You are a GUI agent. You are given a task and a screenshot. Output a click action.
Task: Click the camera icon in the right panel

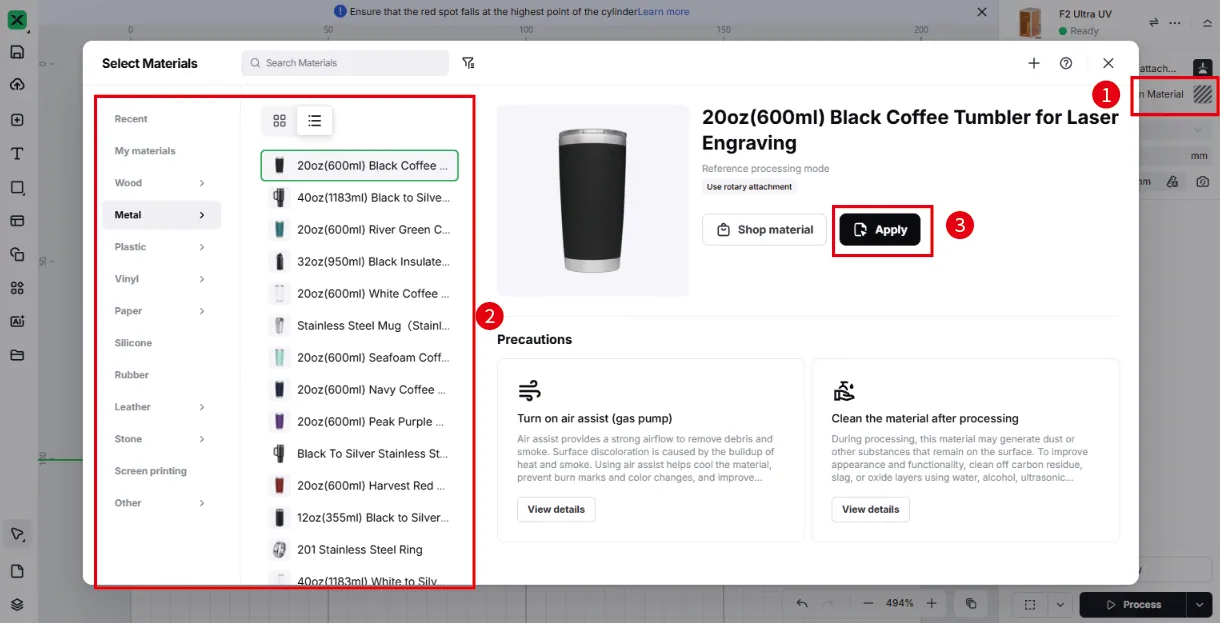pos(1202,182)
